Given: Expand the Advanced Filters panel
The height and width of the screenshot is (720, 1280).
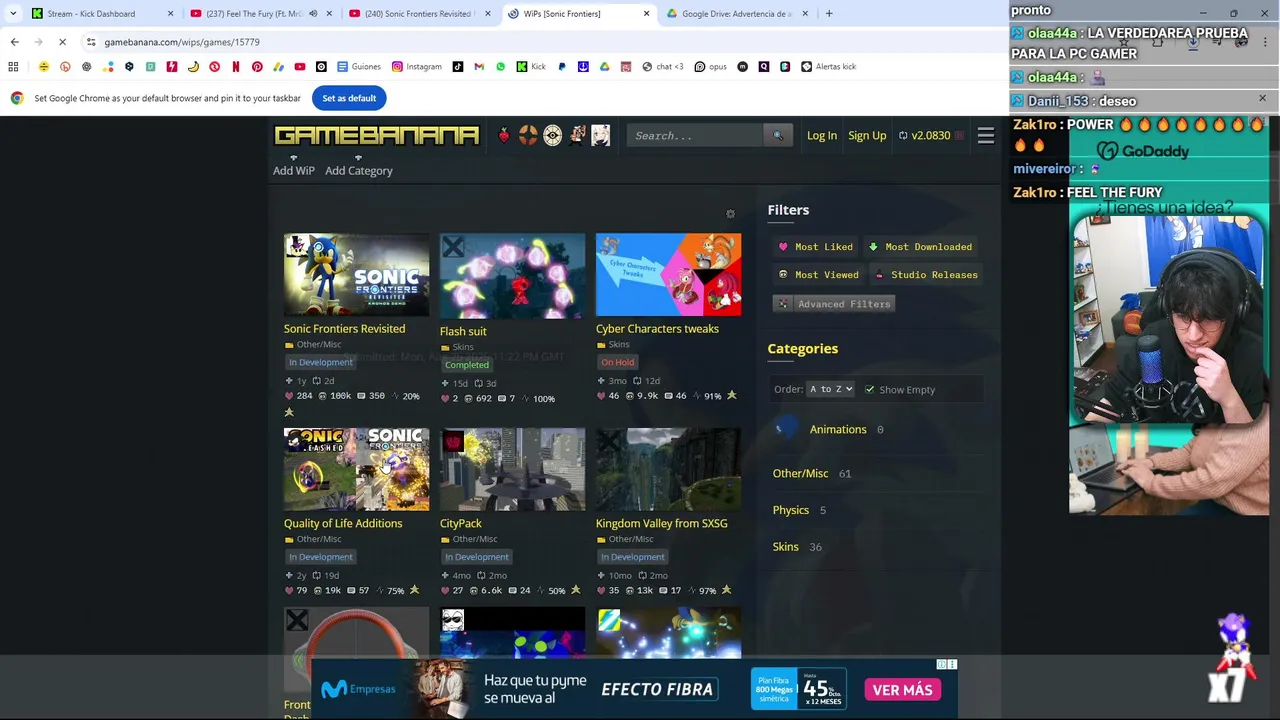Looking at the screenshot, I should [834, 304].
